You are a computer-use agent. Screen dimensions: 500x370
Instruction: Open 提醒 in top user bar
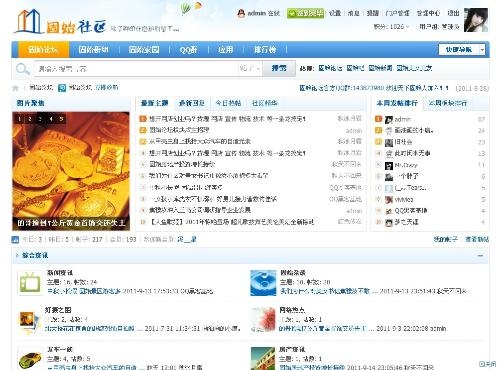coord(372,13)
